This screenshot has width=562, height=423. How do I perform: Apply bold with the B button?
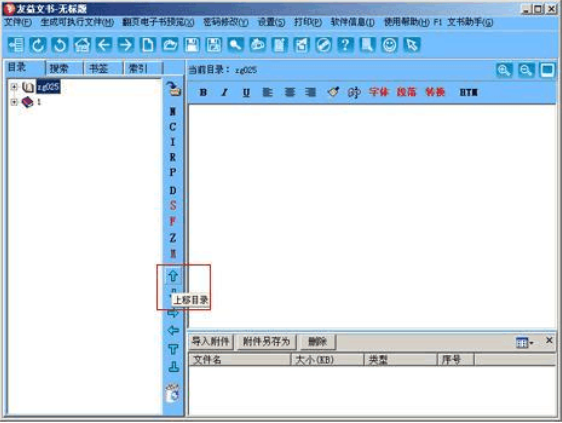[x=203, y=92]
